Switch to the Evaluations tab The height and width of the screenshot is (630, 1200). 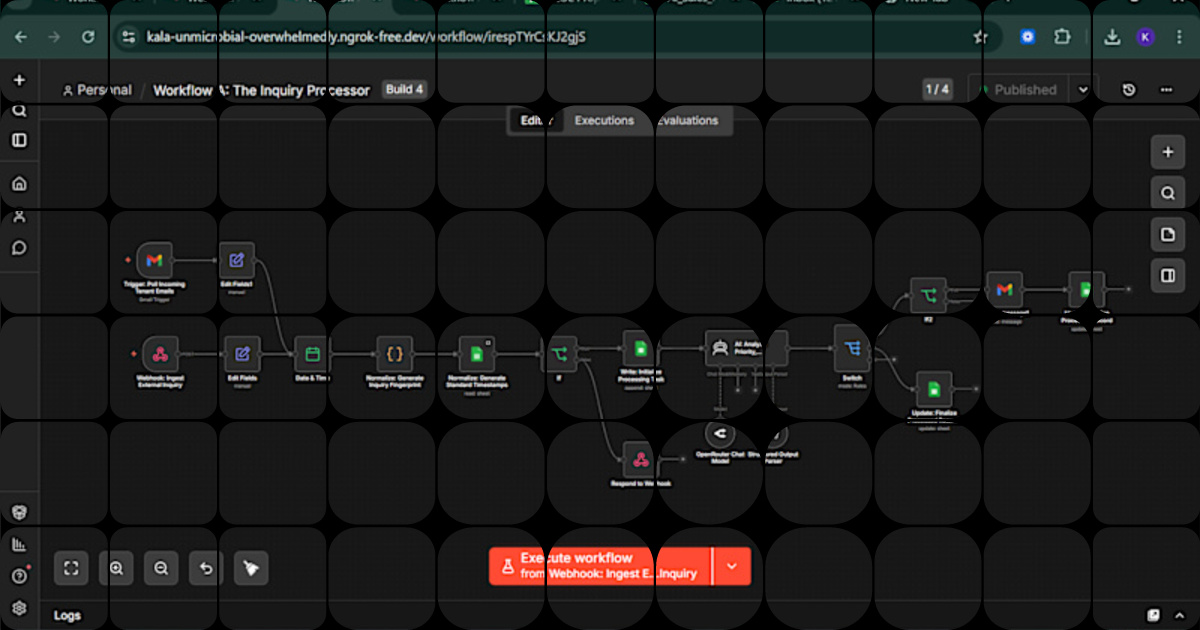[x=687, y=121]
